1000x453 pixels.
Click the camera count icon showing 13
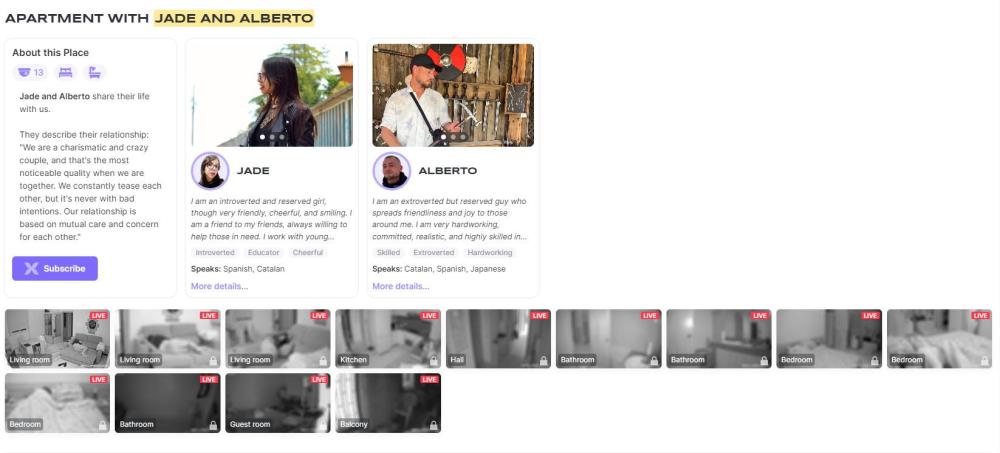31,72
